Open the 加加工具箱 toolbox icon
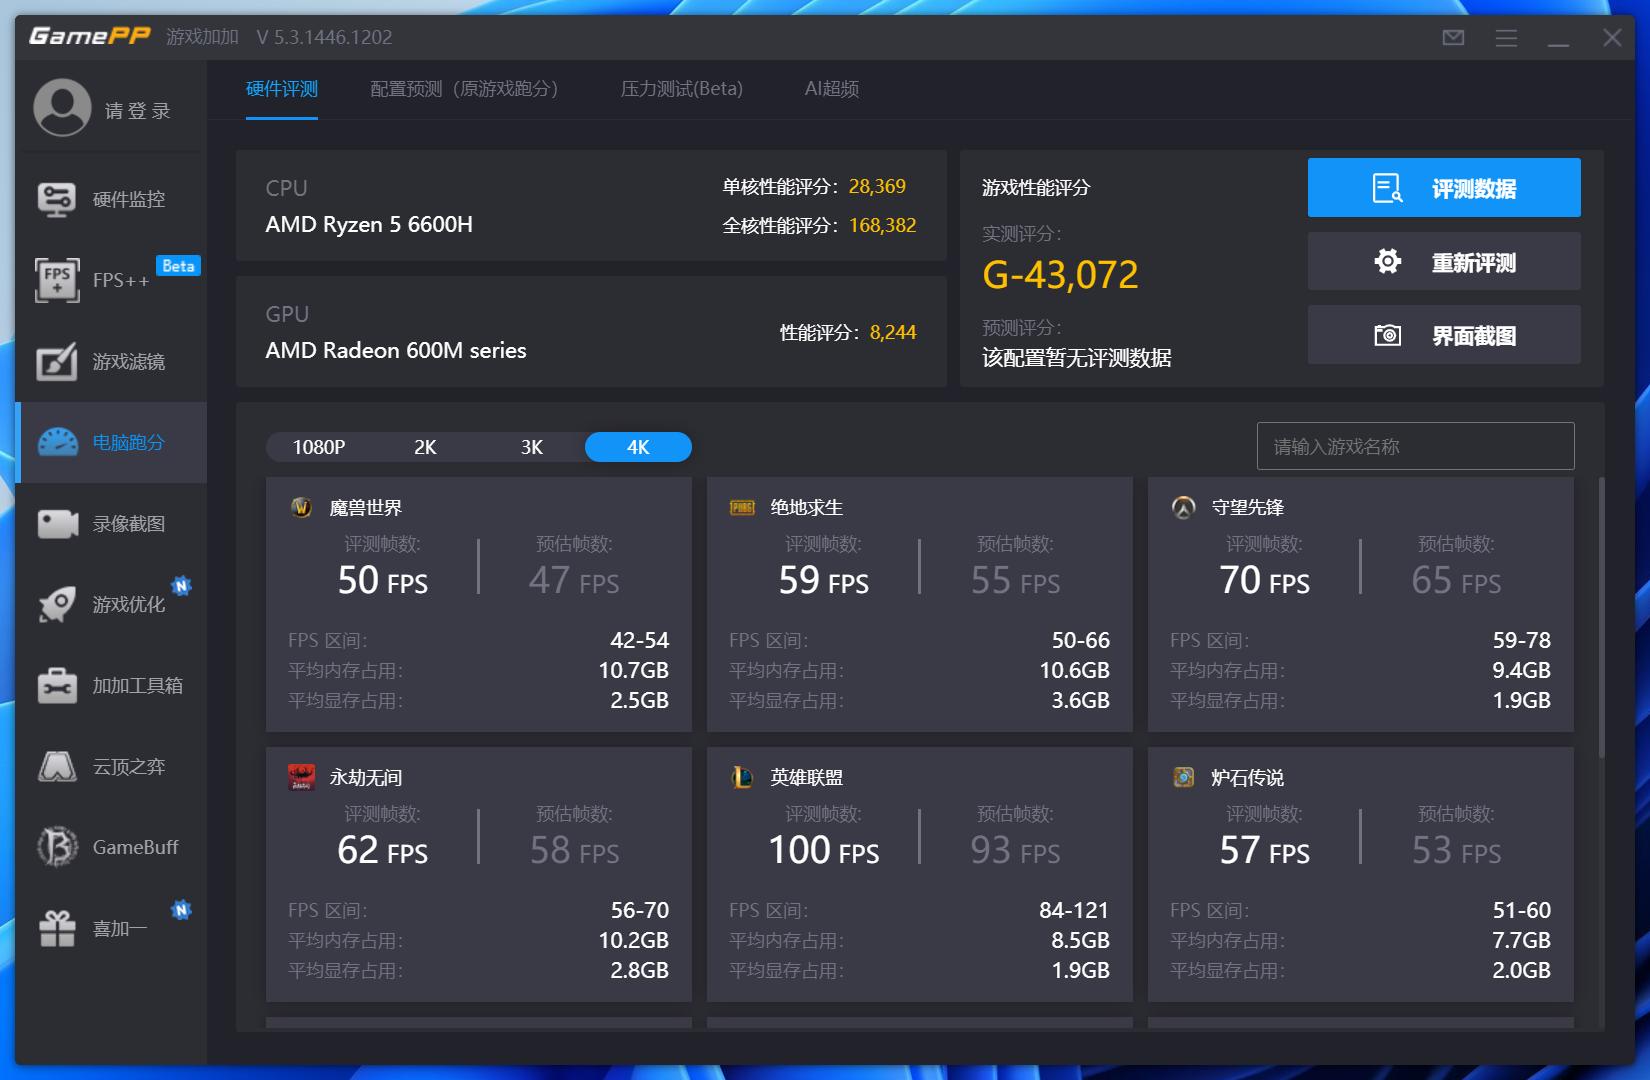The width and height of the screenshot is (1650, 1080). point(57,686)
